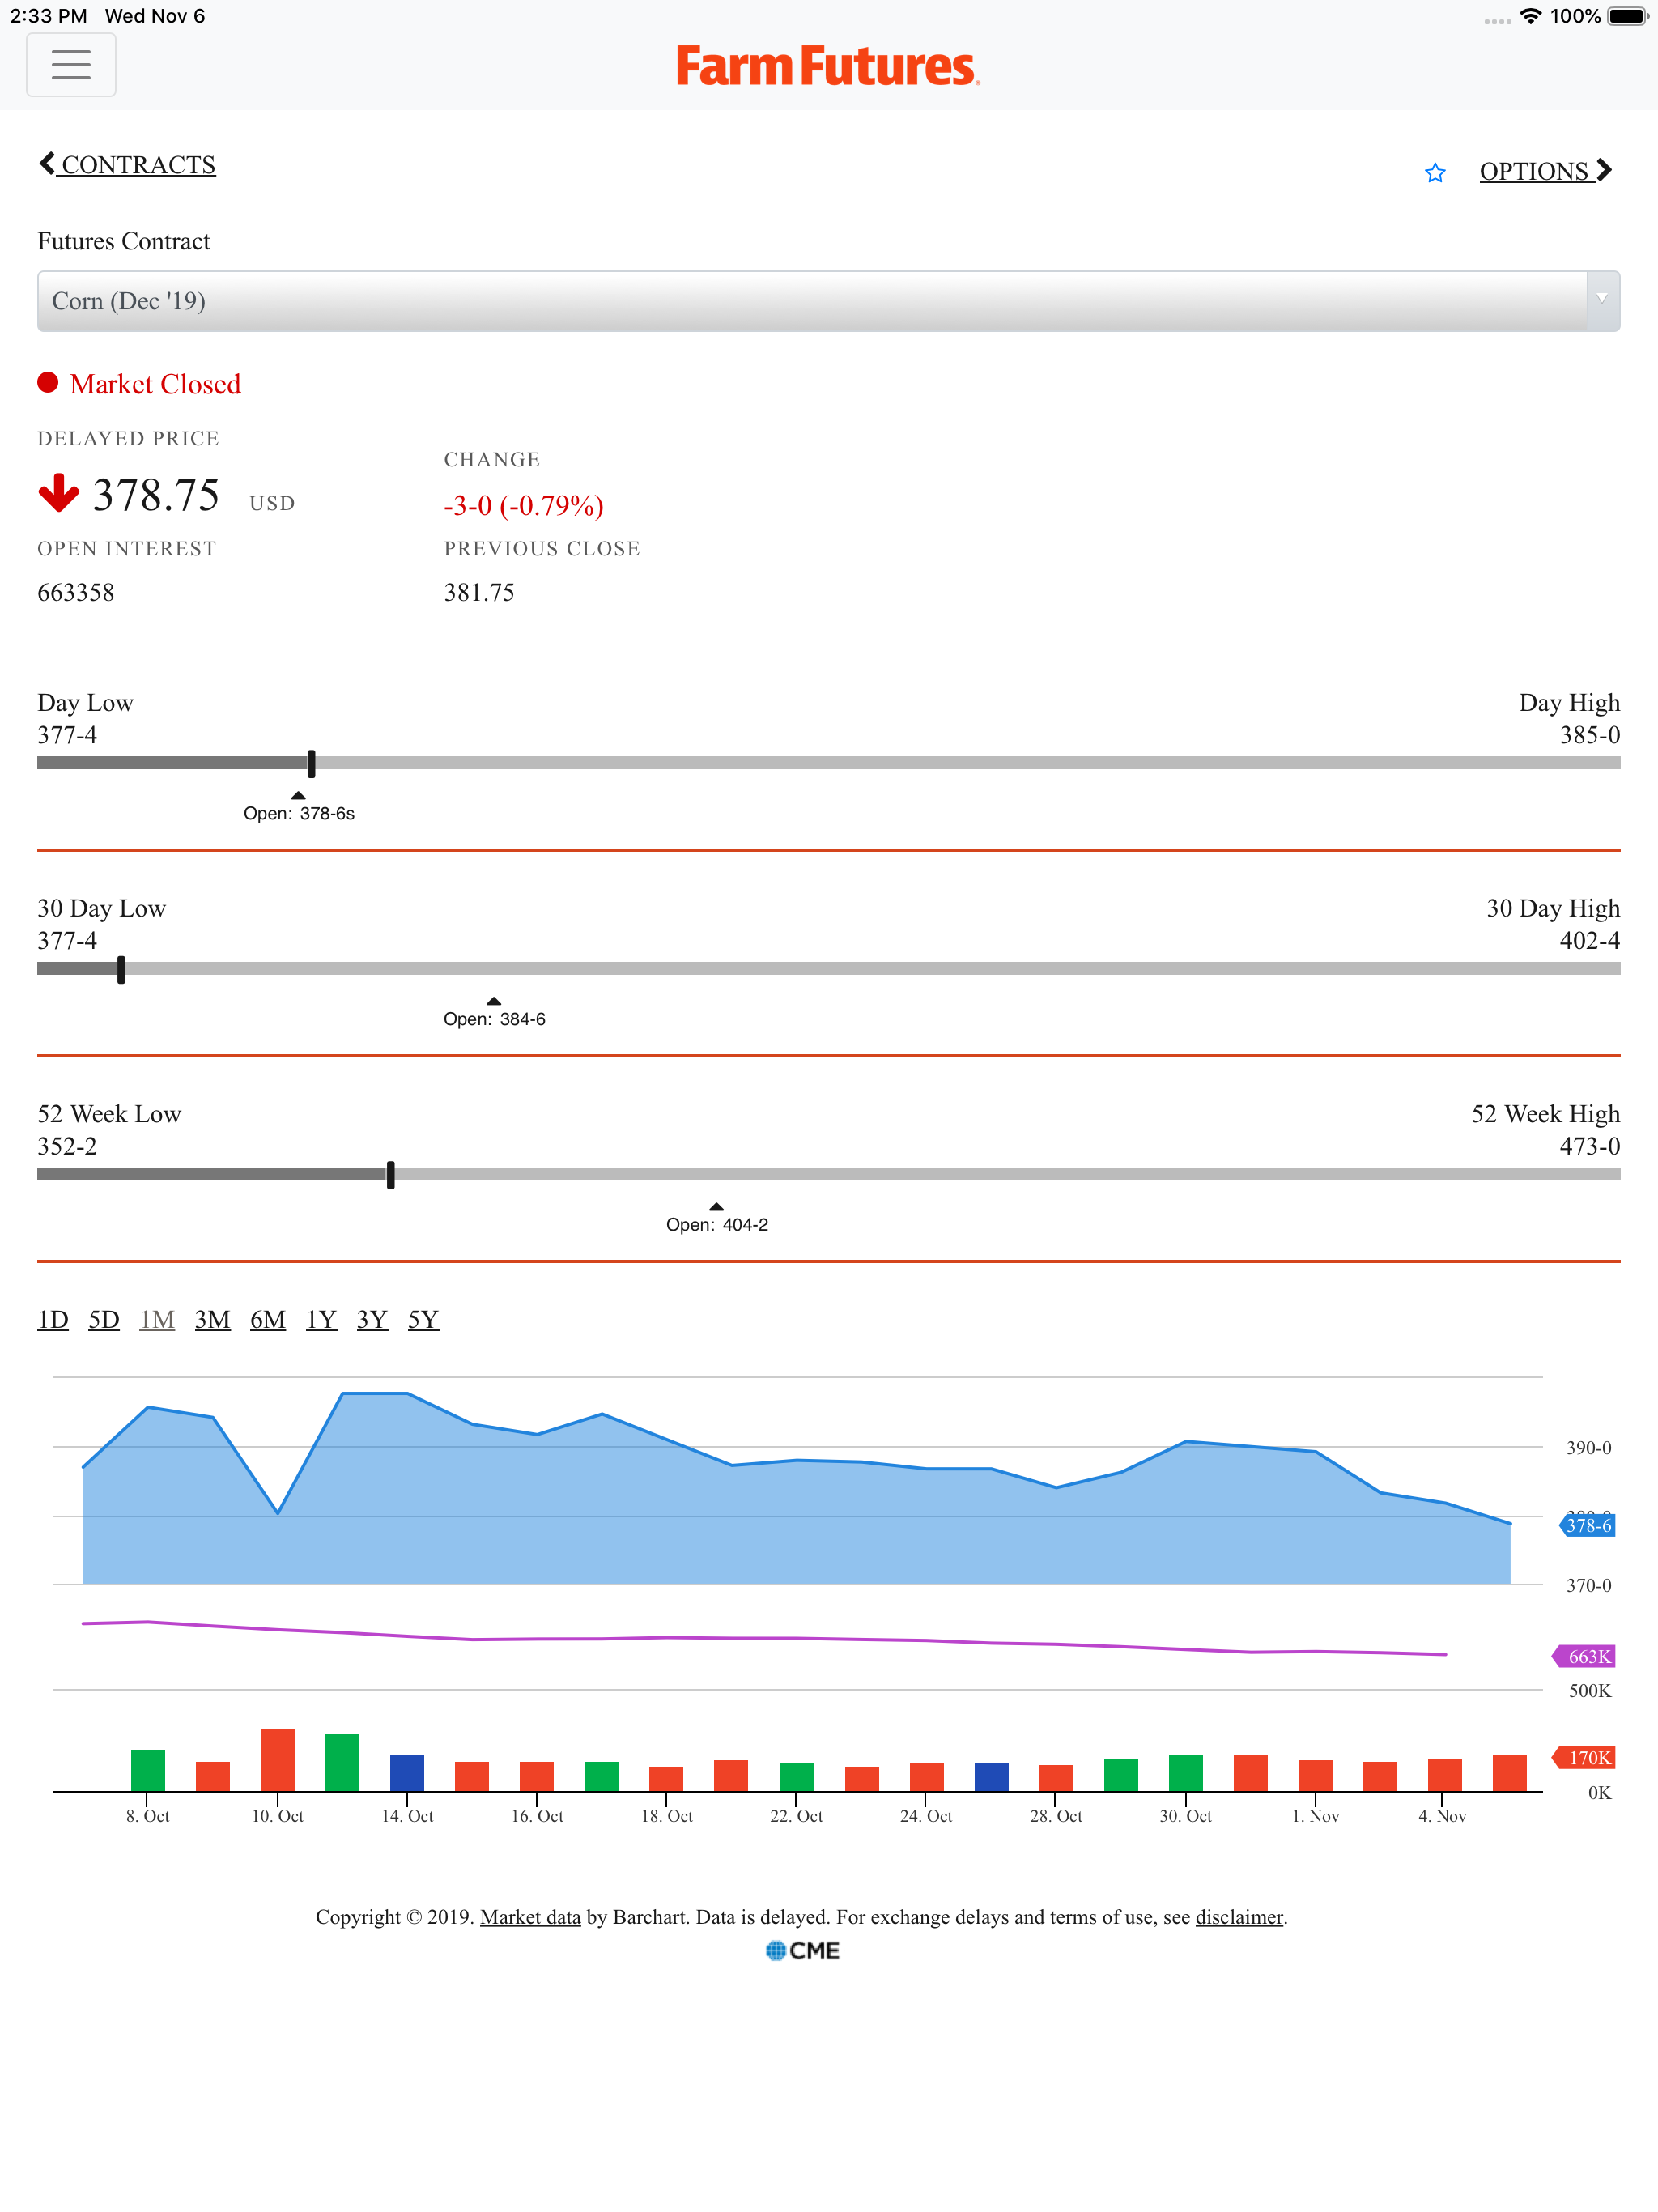Click the 52 Week open marker triangle

tap(716, 1207)
